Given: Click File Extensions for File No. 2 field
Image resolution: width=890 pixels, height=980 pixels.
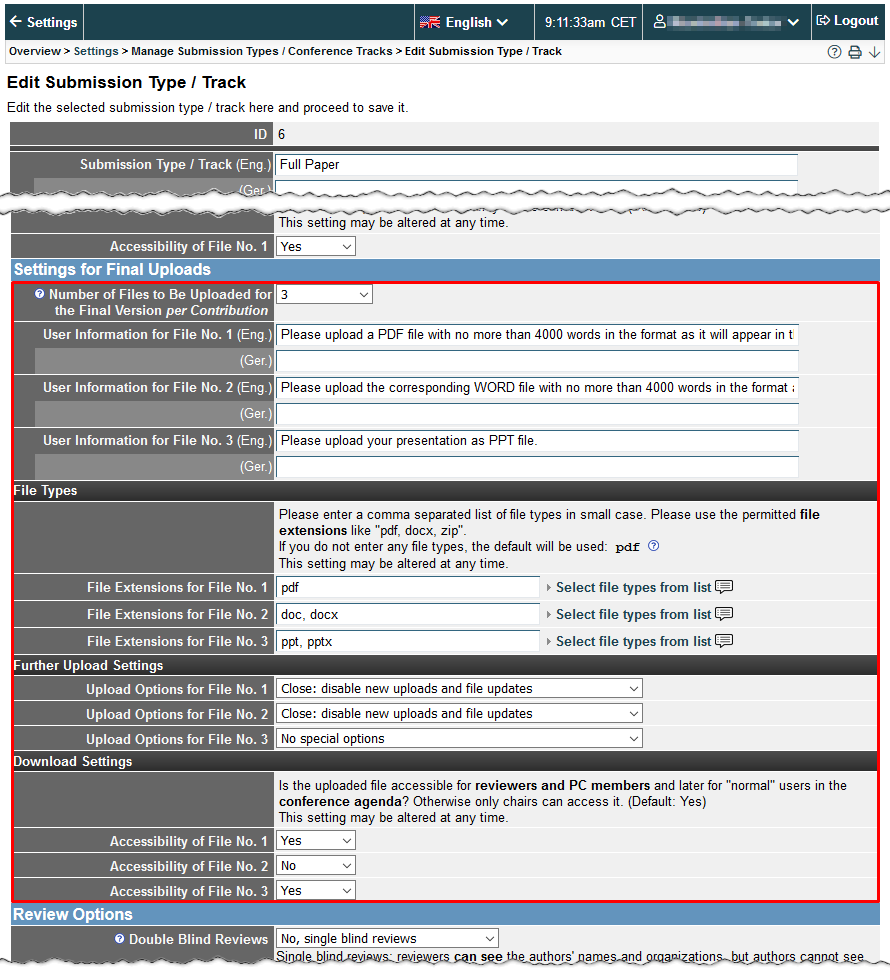Looking at the screenshot, I should coord(408,614).
